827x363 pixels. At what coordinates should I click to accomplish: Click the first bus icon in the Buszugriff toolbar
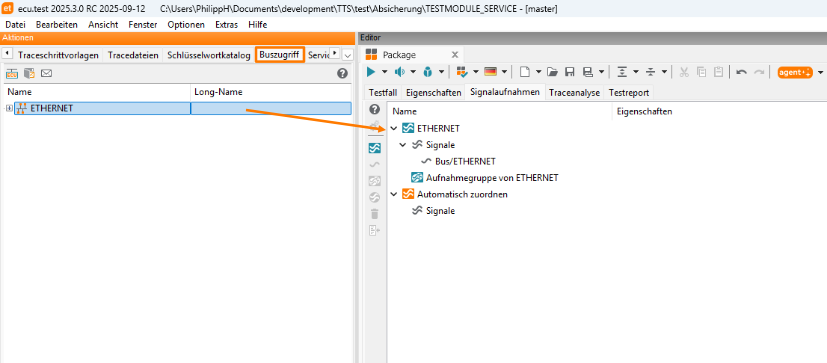pyautogui.click(x=12, y=73)
